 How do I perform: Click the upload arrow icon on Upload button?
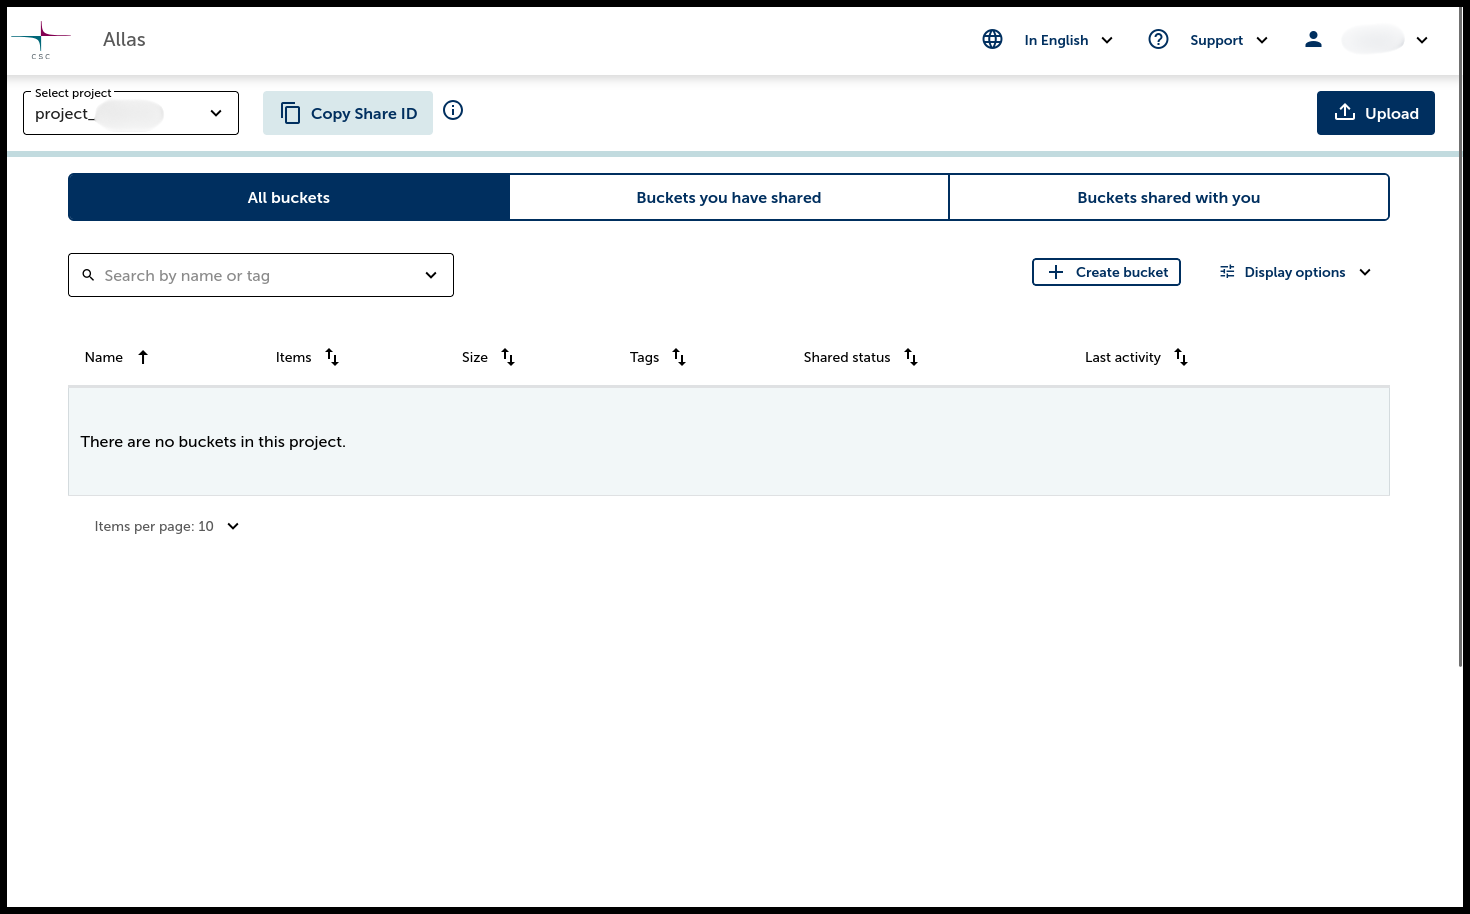1345,112
